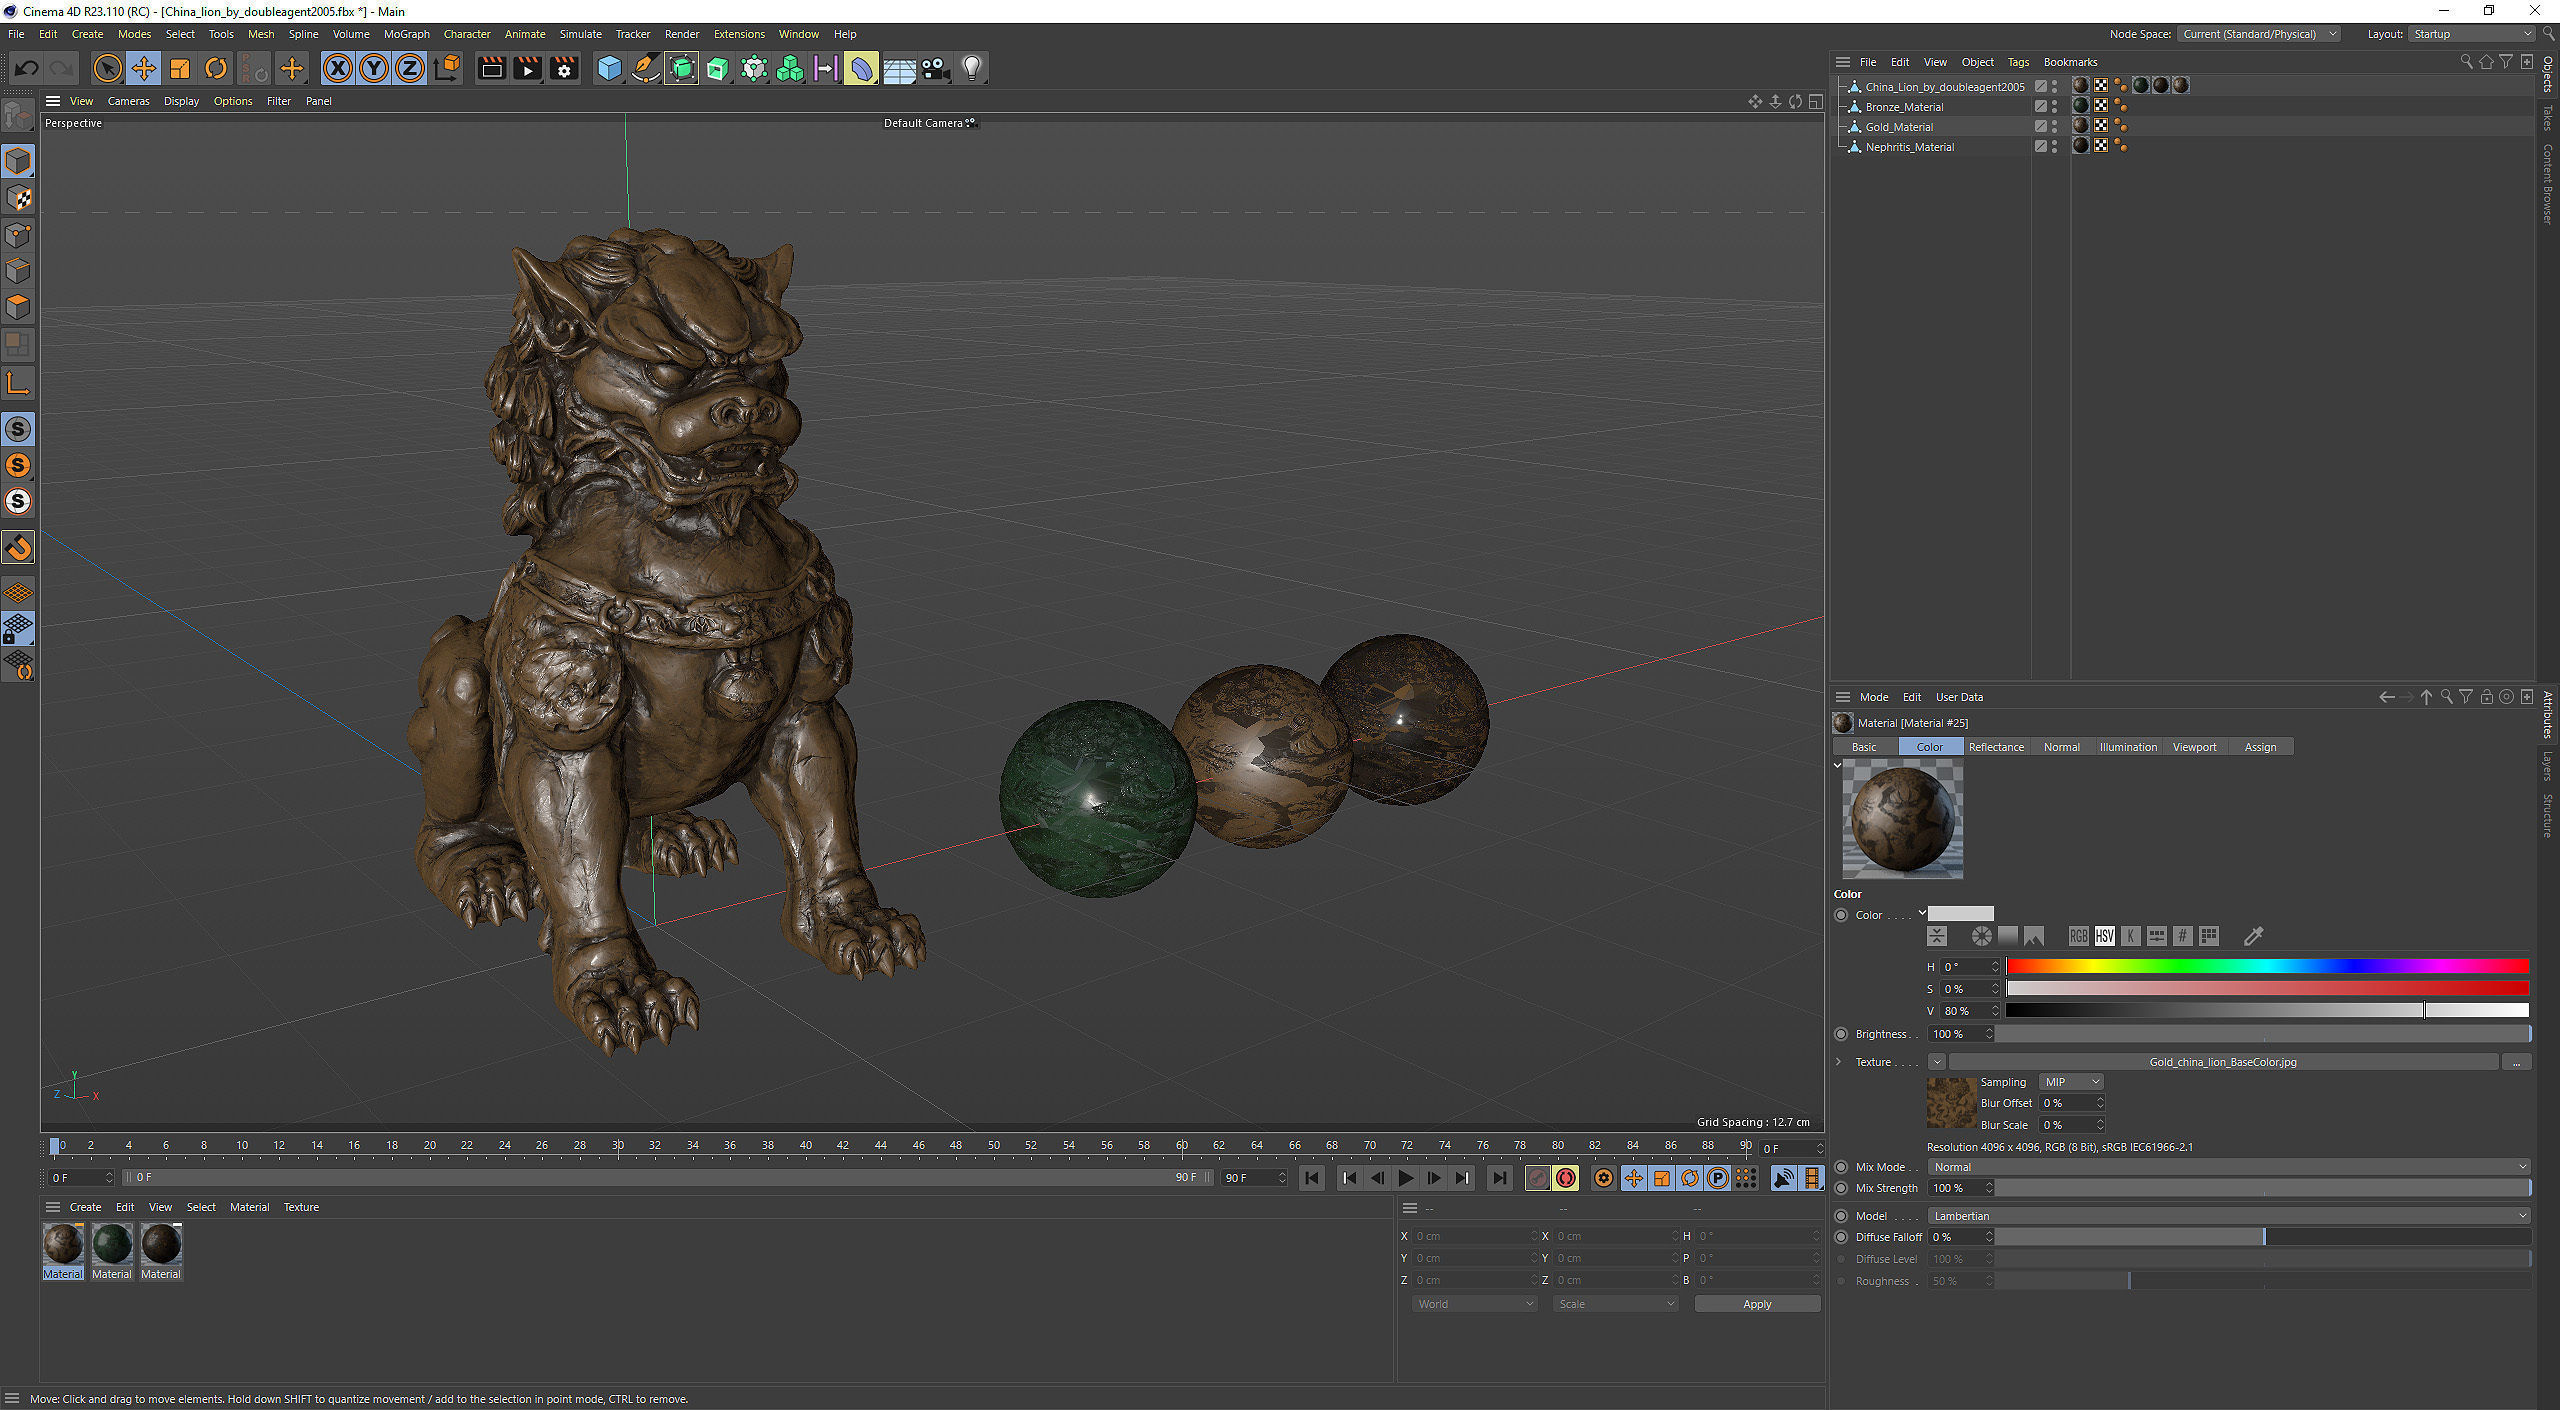Image resolution: width=2560 pixels, height=1410 pixels.
Task: Click Gold_china_lion_BaseColor.jpg texture button
Action: click(x=2222, y=1062)
